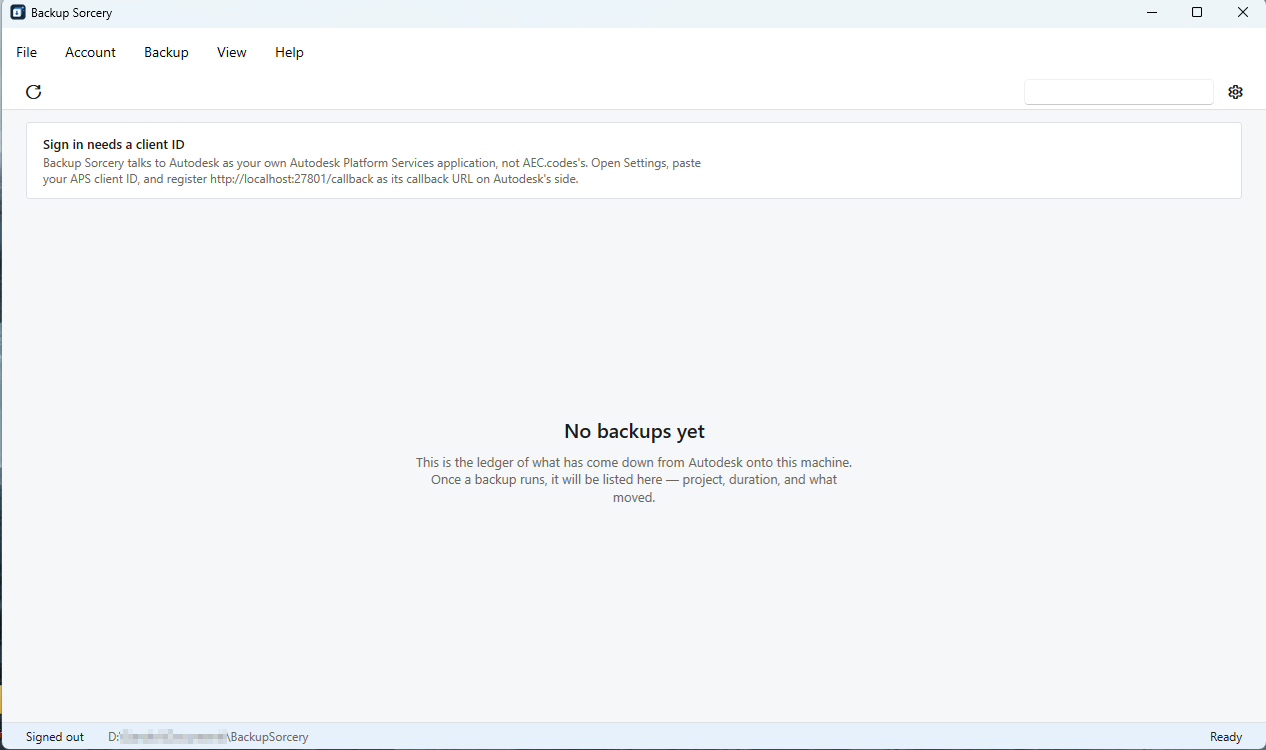Minimize the Backup Sorcery window
The image size is (1266, 750).
(x=1152, y=13)
